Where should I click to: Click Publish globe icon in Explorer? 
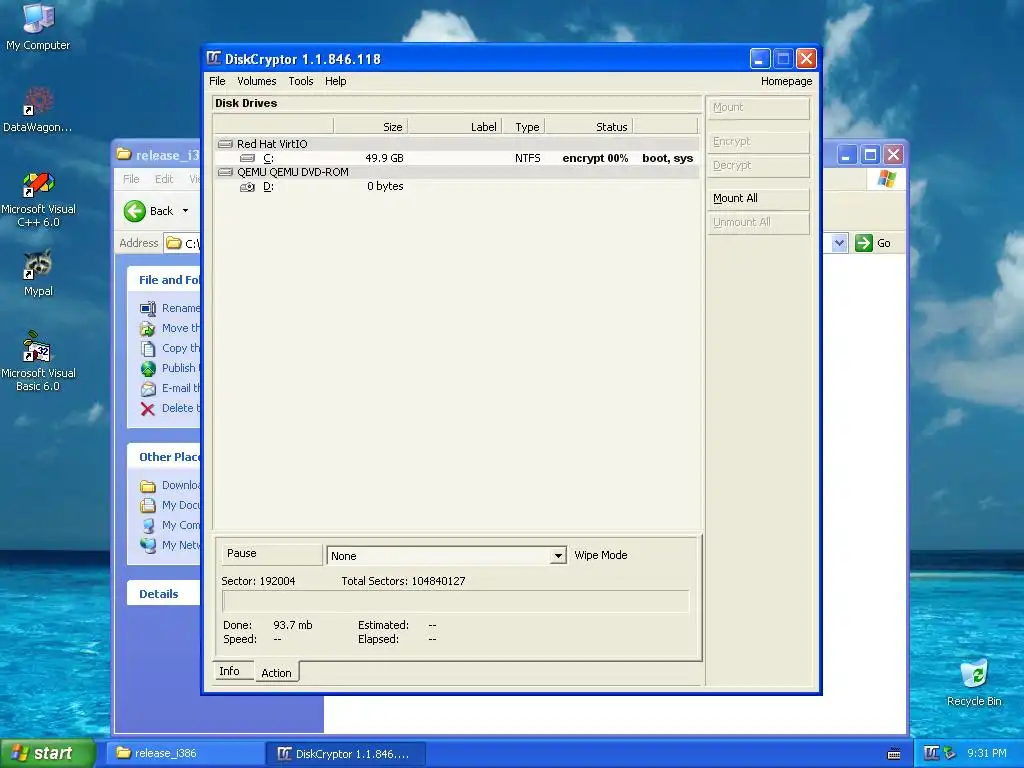point(148,368)
